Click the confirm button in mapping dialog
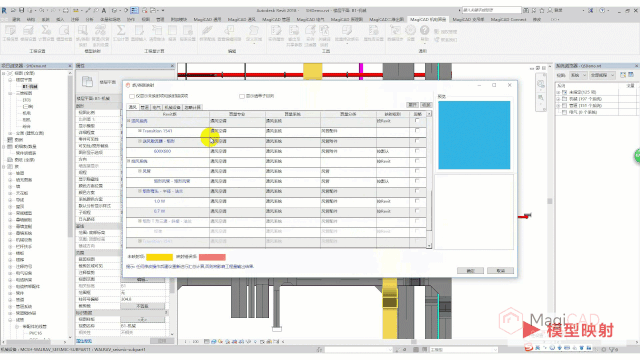Viewport: 640px width, 360px height. tap(470, 271)
